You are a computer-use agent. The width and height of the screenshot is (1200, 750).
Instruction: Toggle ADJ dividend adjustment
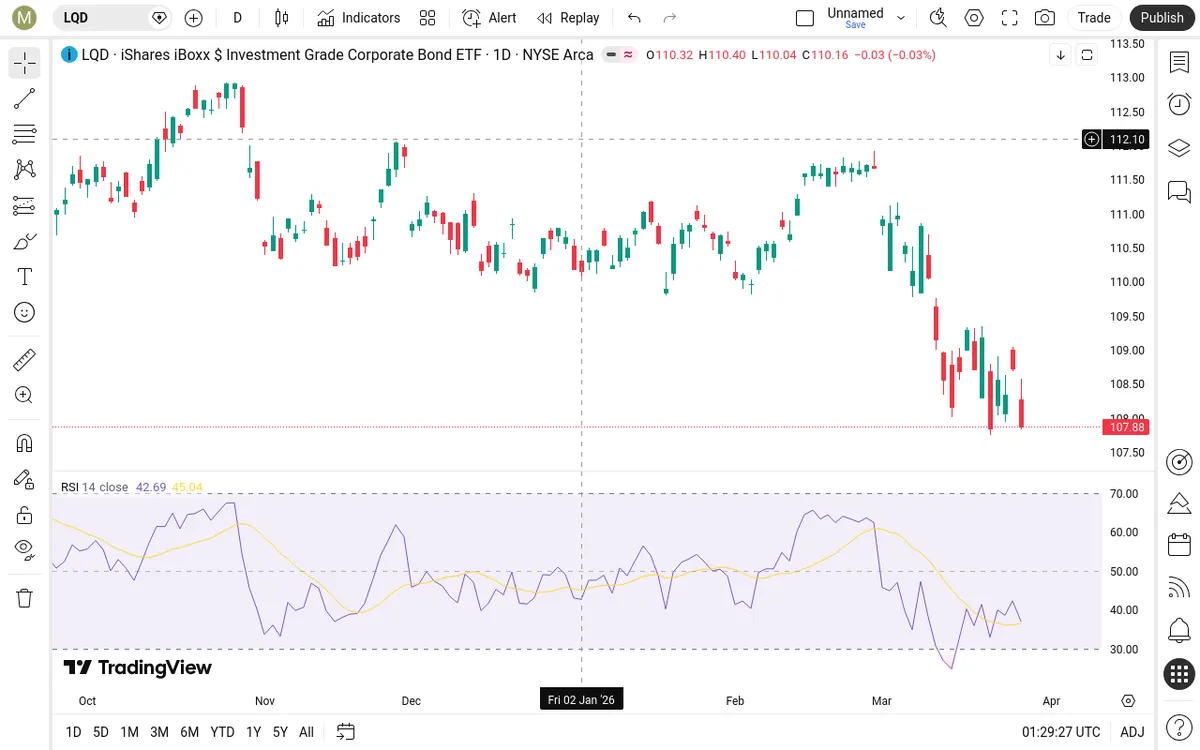(x=1132, y=732)
